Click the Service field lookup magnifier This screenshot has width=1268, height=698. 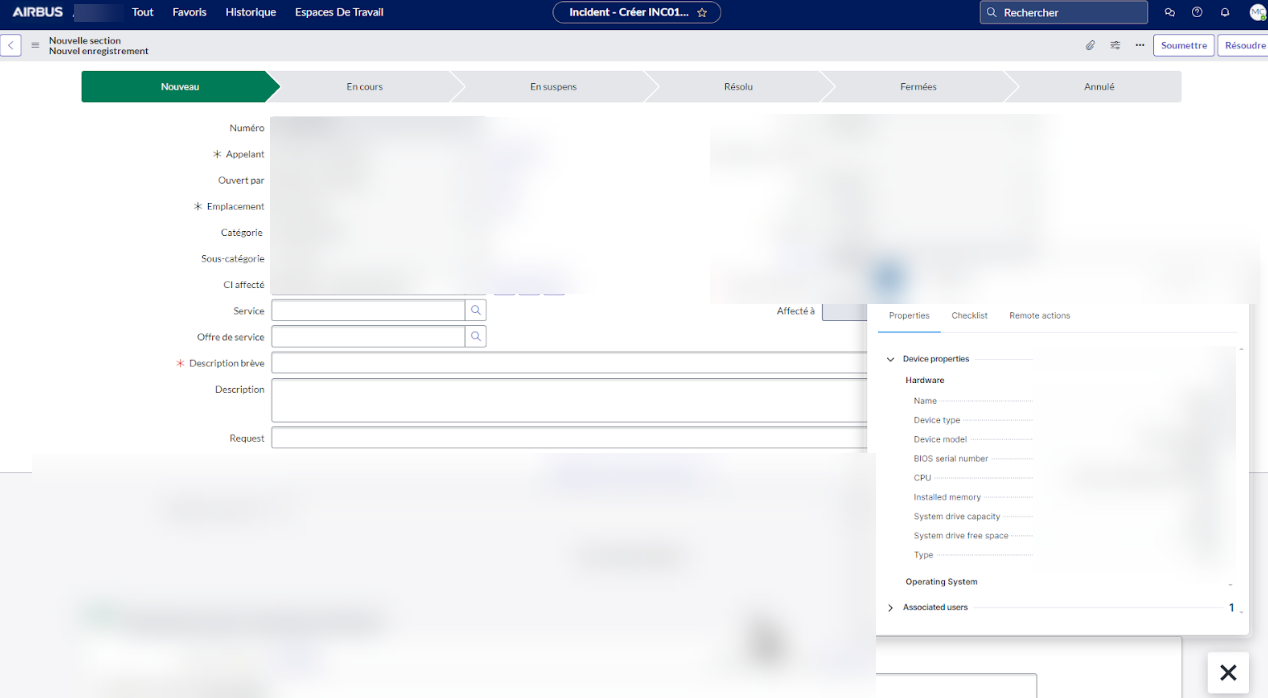click(476, 311)
